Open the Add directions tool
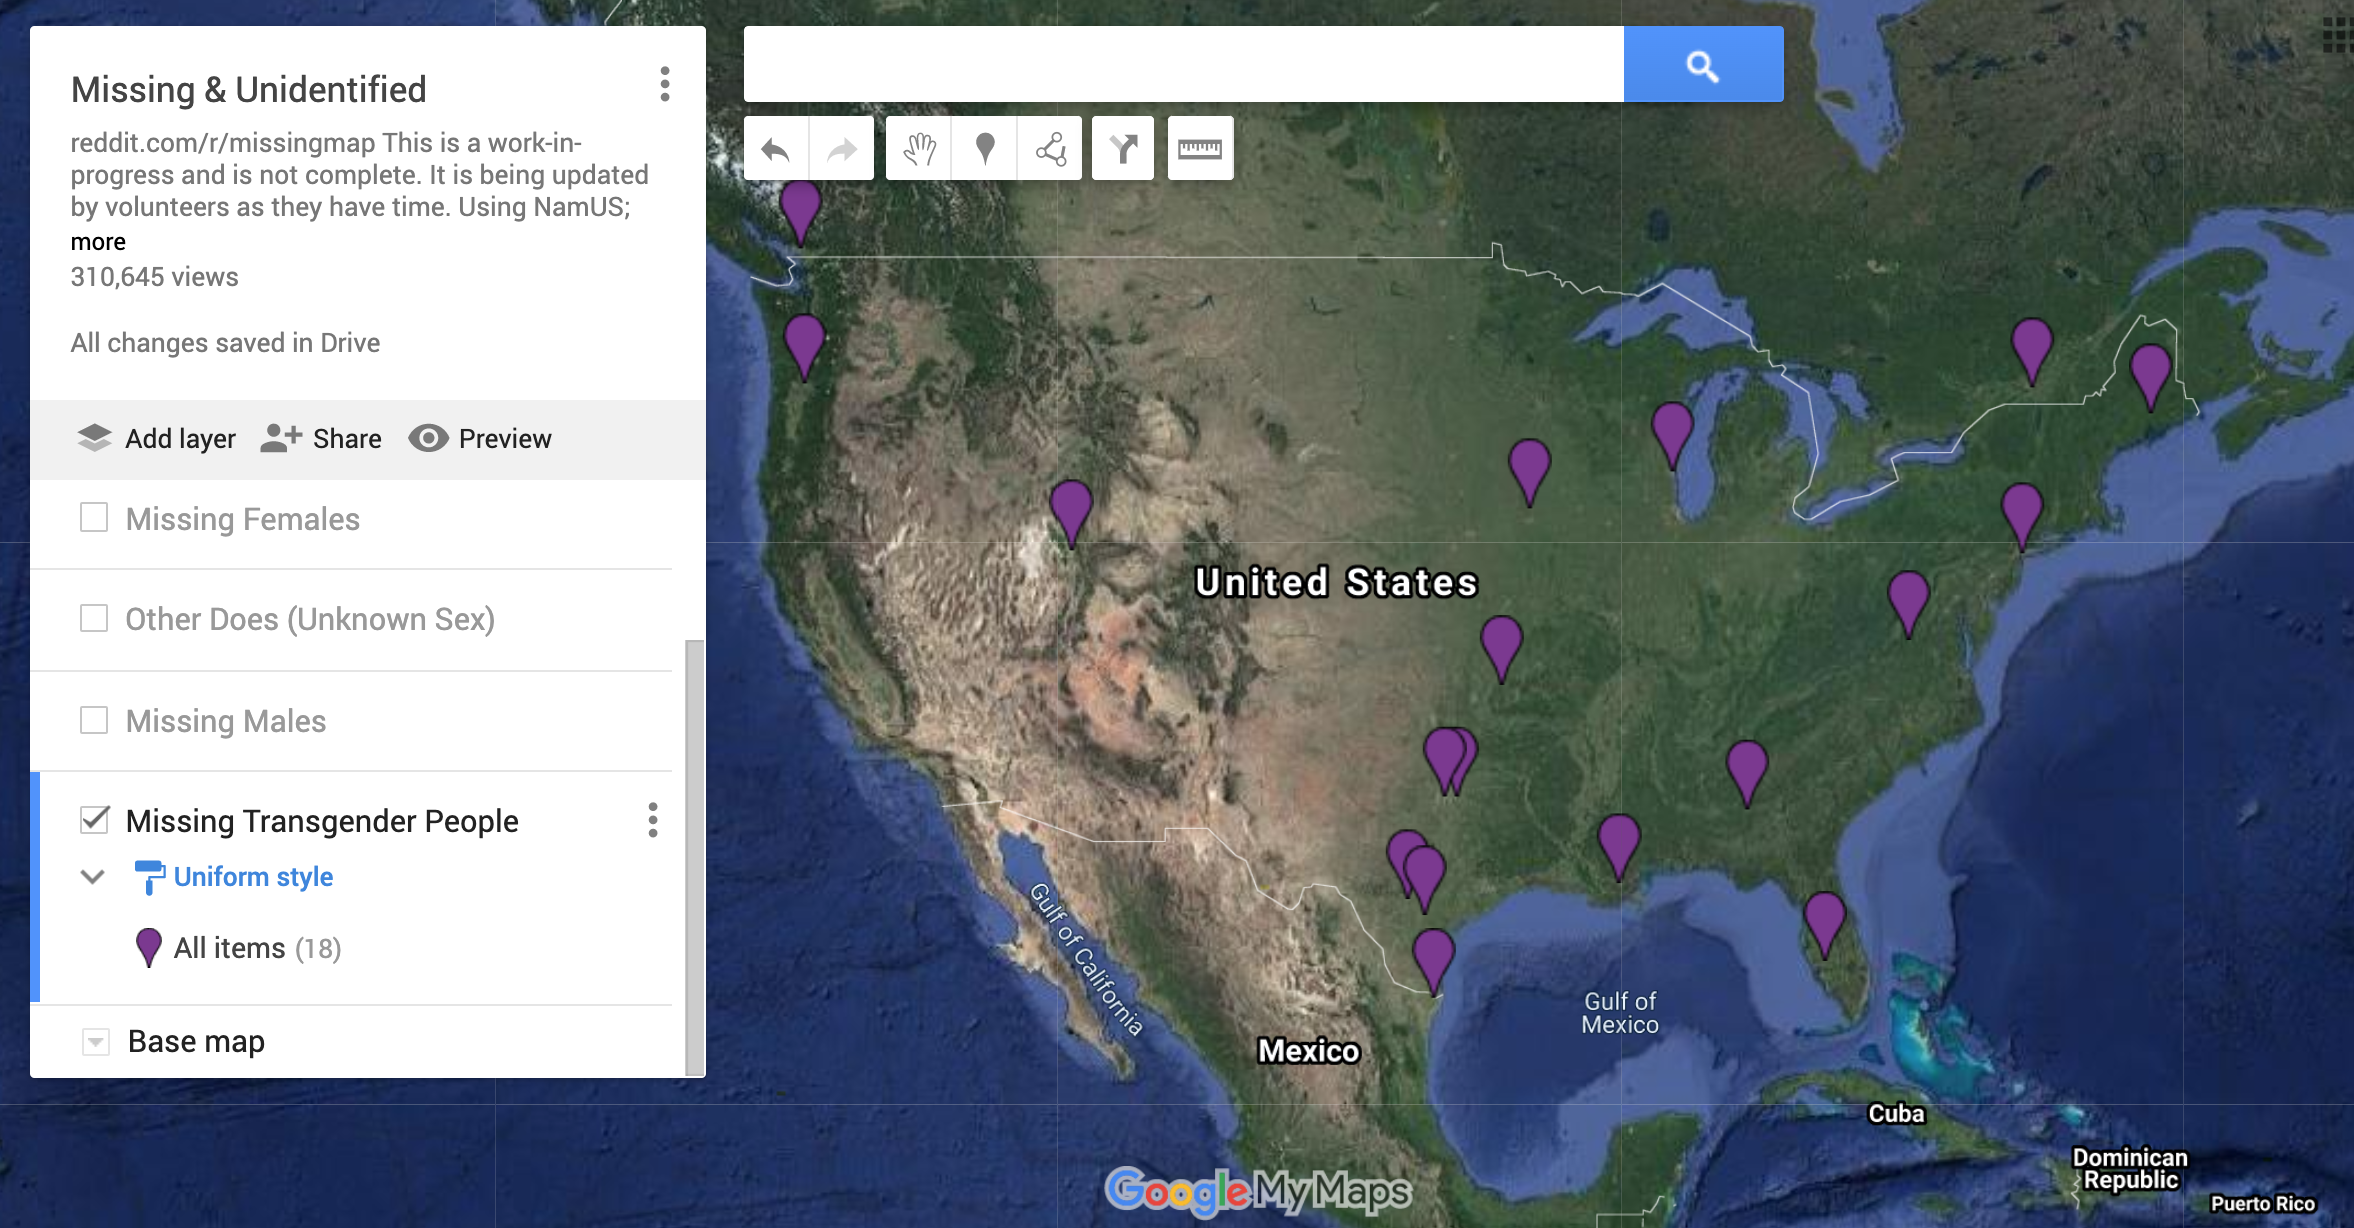The image size is (2354, 1228). tap(1123, 149)
